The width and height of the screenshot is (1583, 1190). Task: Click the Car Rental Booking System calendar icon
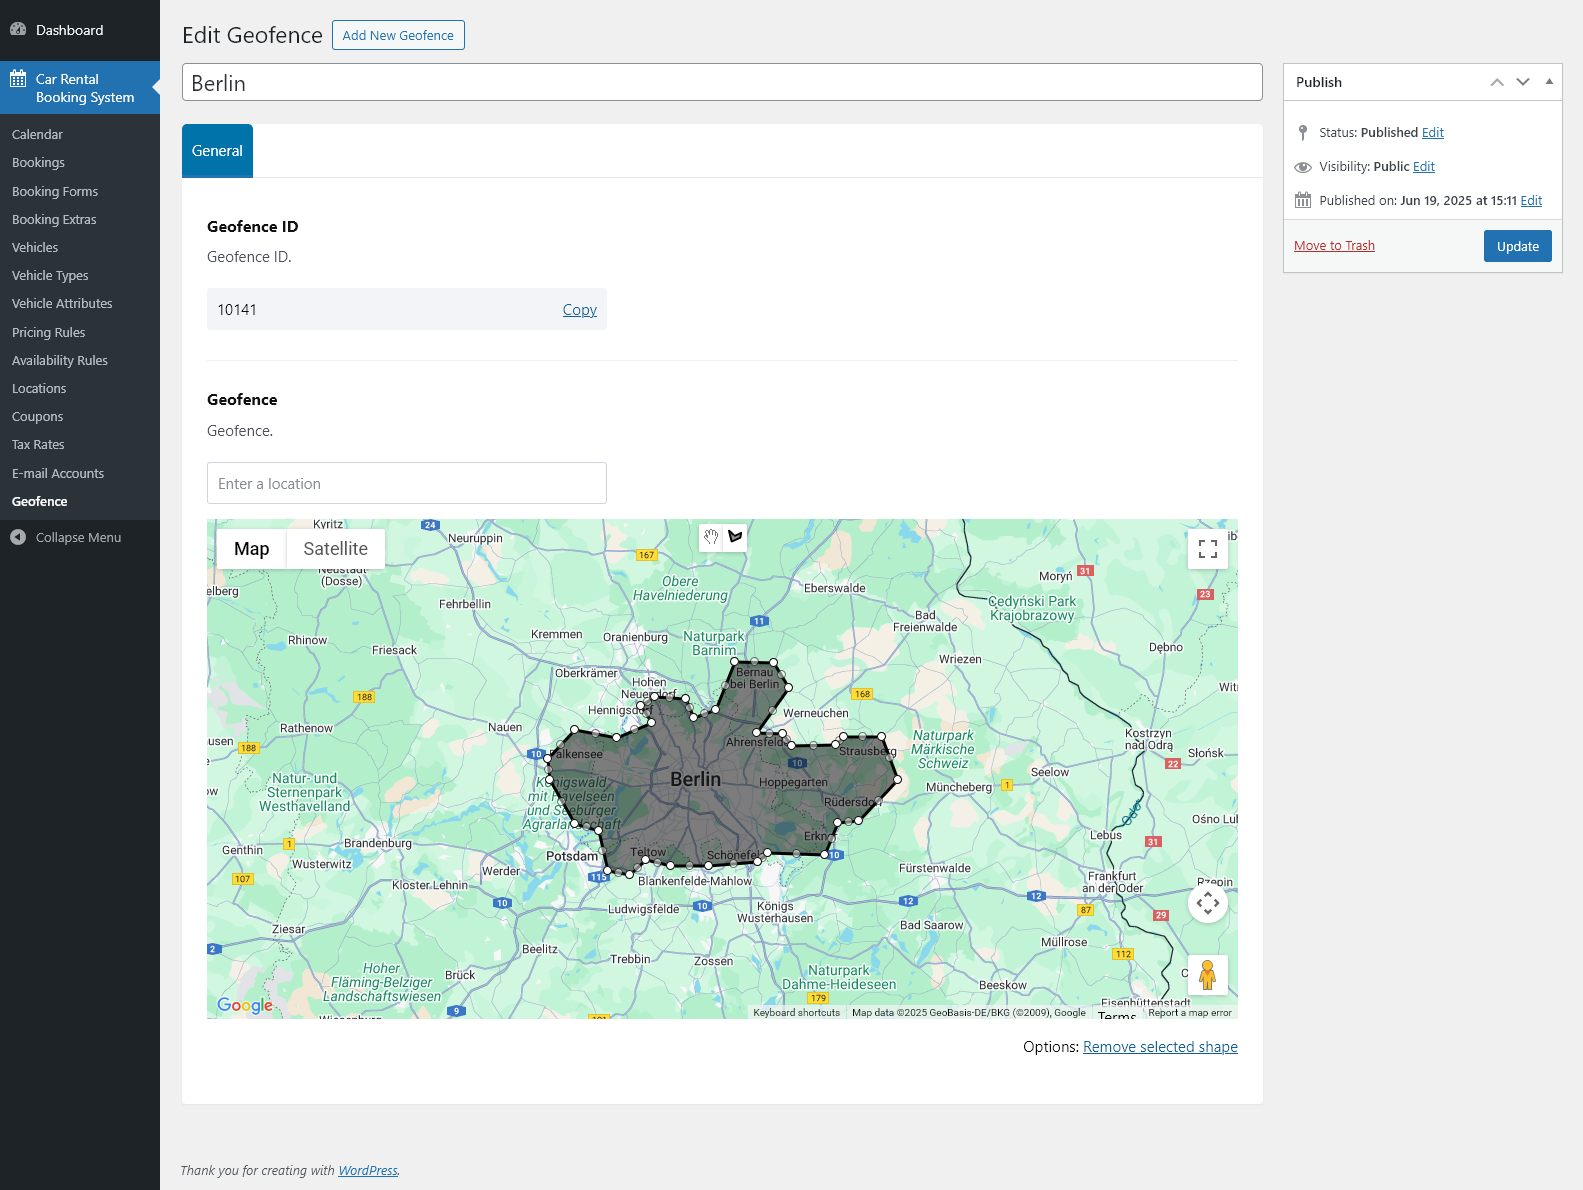pyautogui.click(x=18, y=79)
